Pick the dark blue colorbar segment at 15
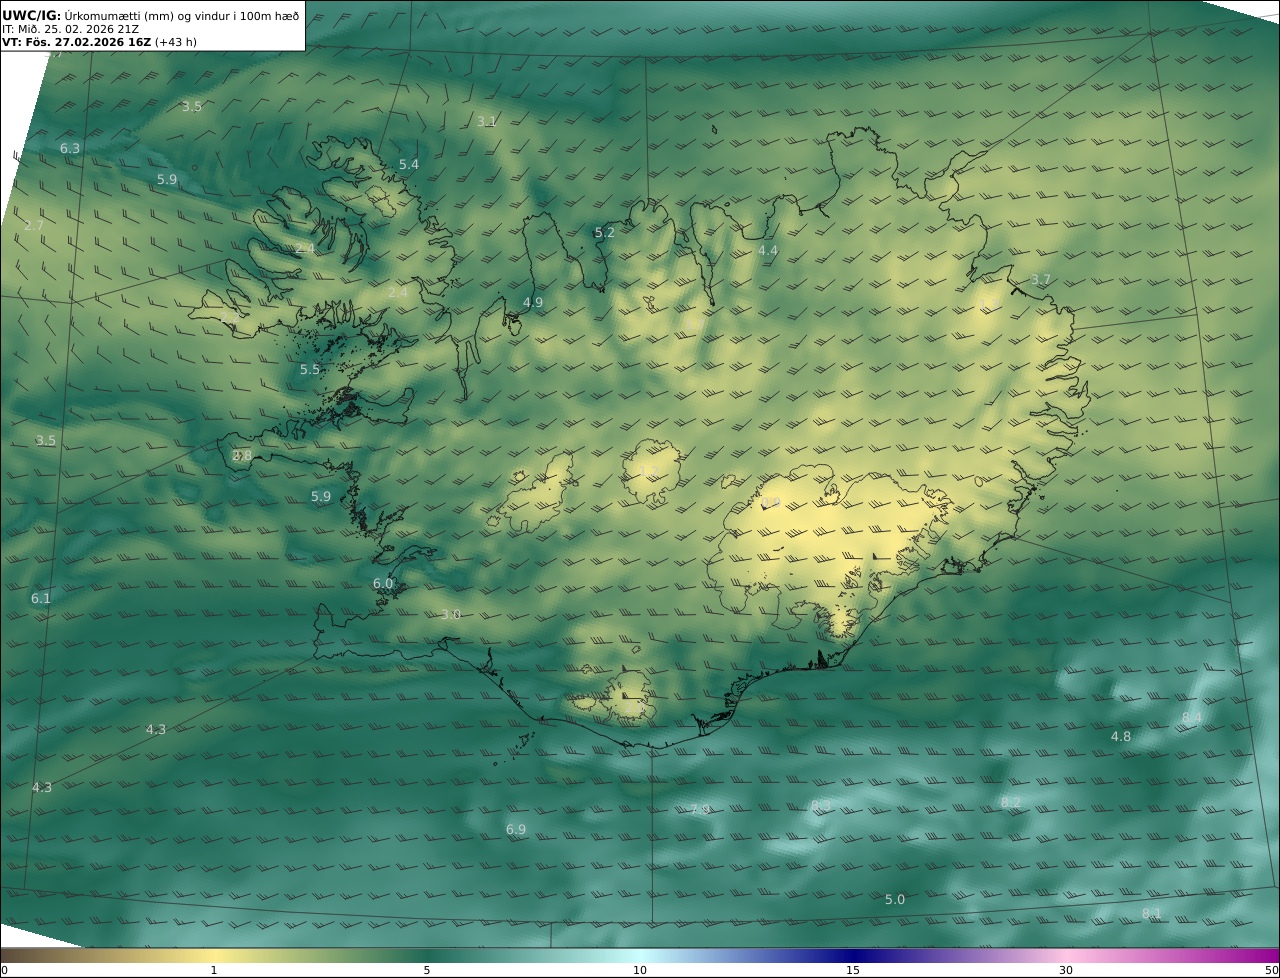This screenshot has height=978, width=1280. (x=853, y=955)
